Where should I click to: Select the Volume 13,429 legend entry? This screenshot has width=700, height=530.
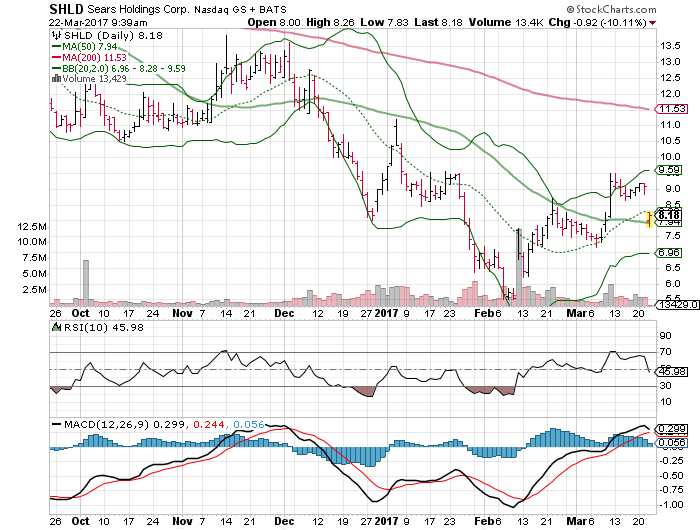pyautogui.click(x=90, y=79)
